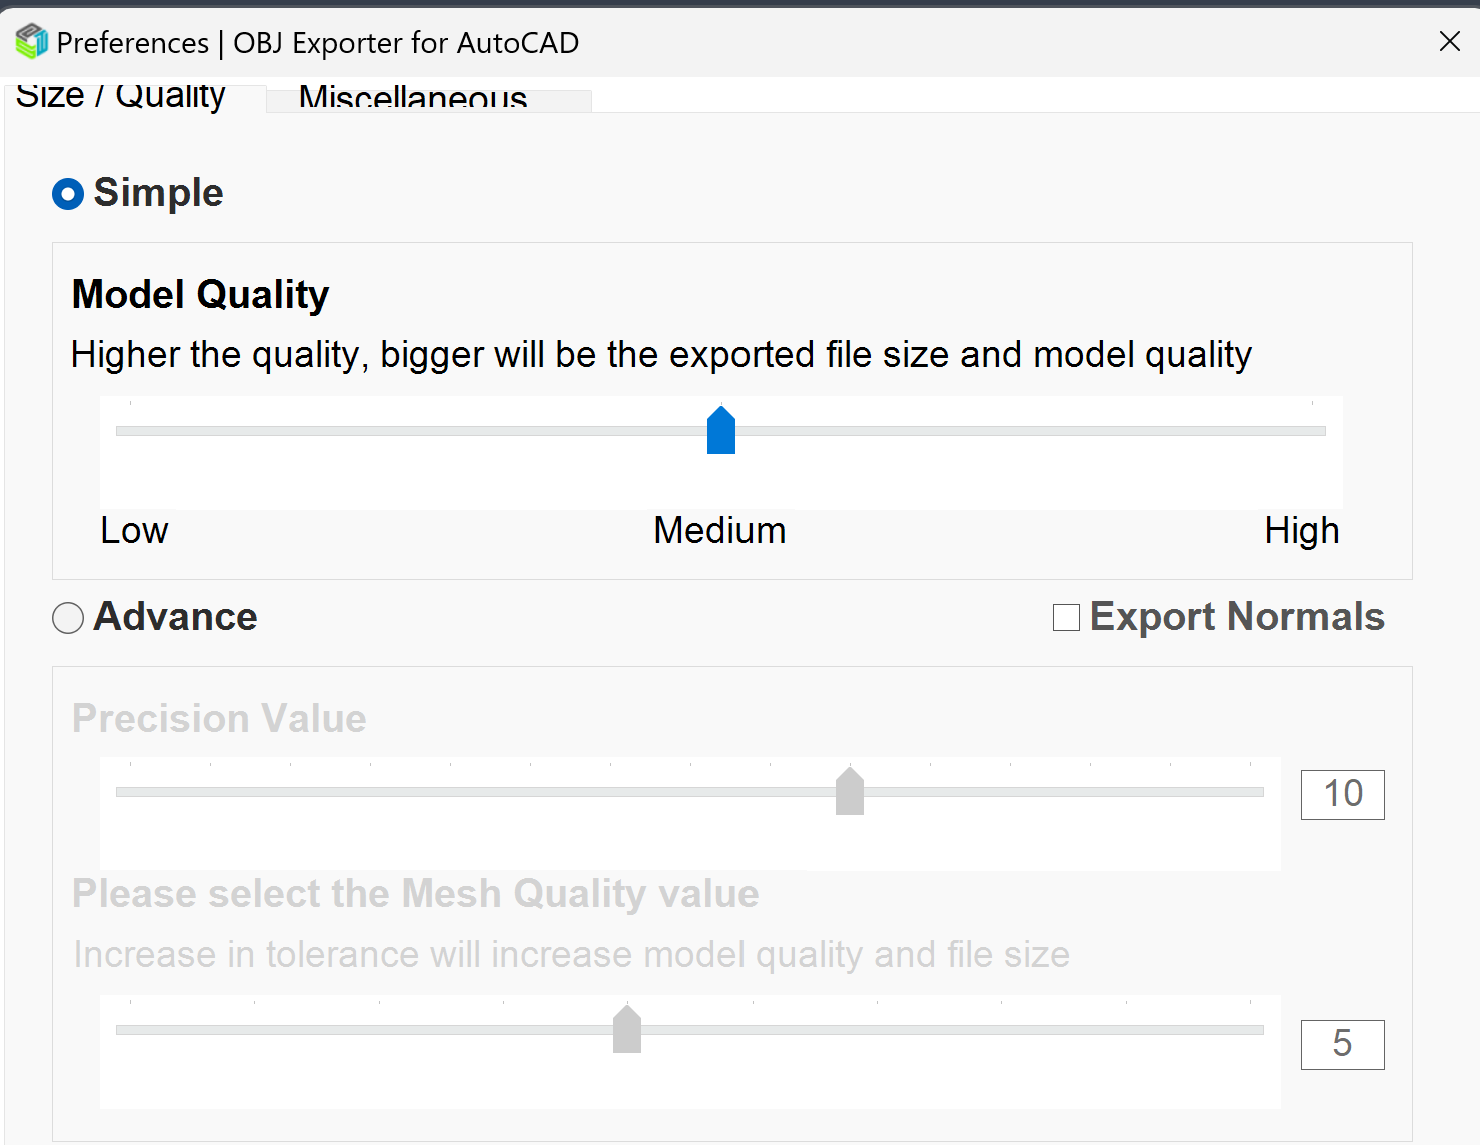Open the Miscellaneous tab
Screen dimensions: 1480x1145
click(412, 99)
